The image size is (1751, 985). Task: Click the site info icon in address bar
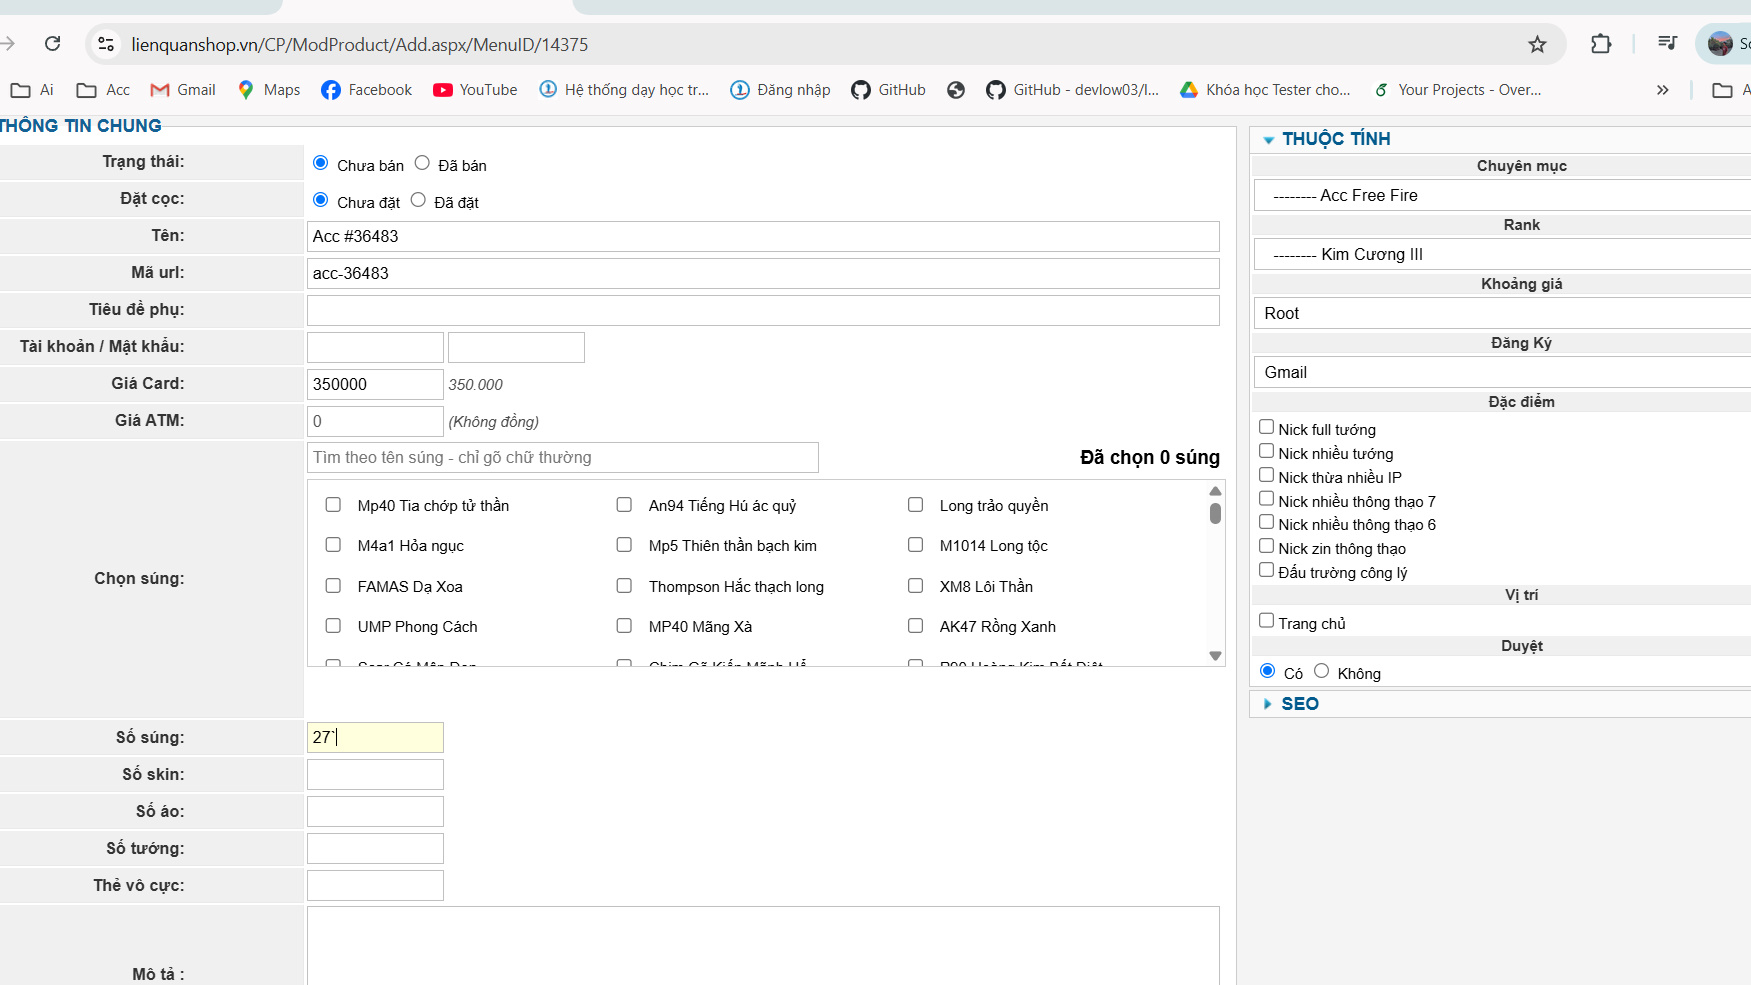pos(106,44)
